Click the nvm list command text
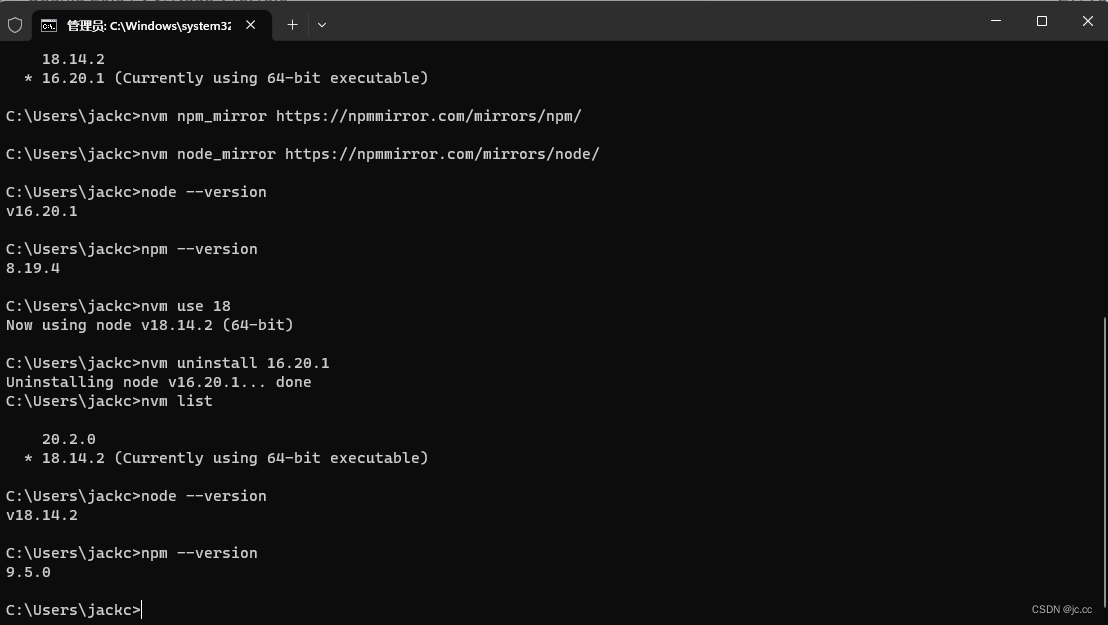This screenshot has height=625, width=1108. click(x=176, y=401)
